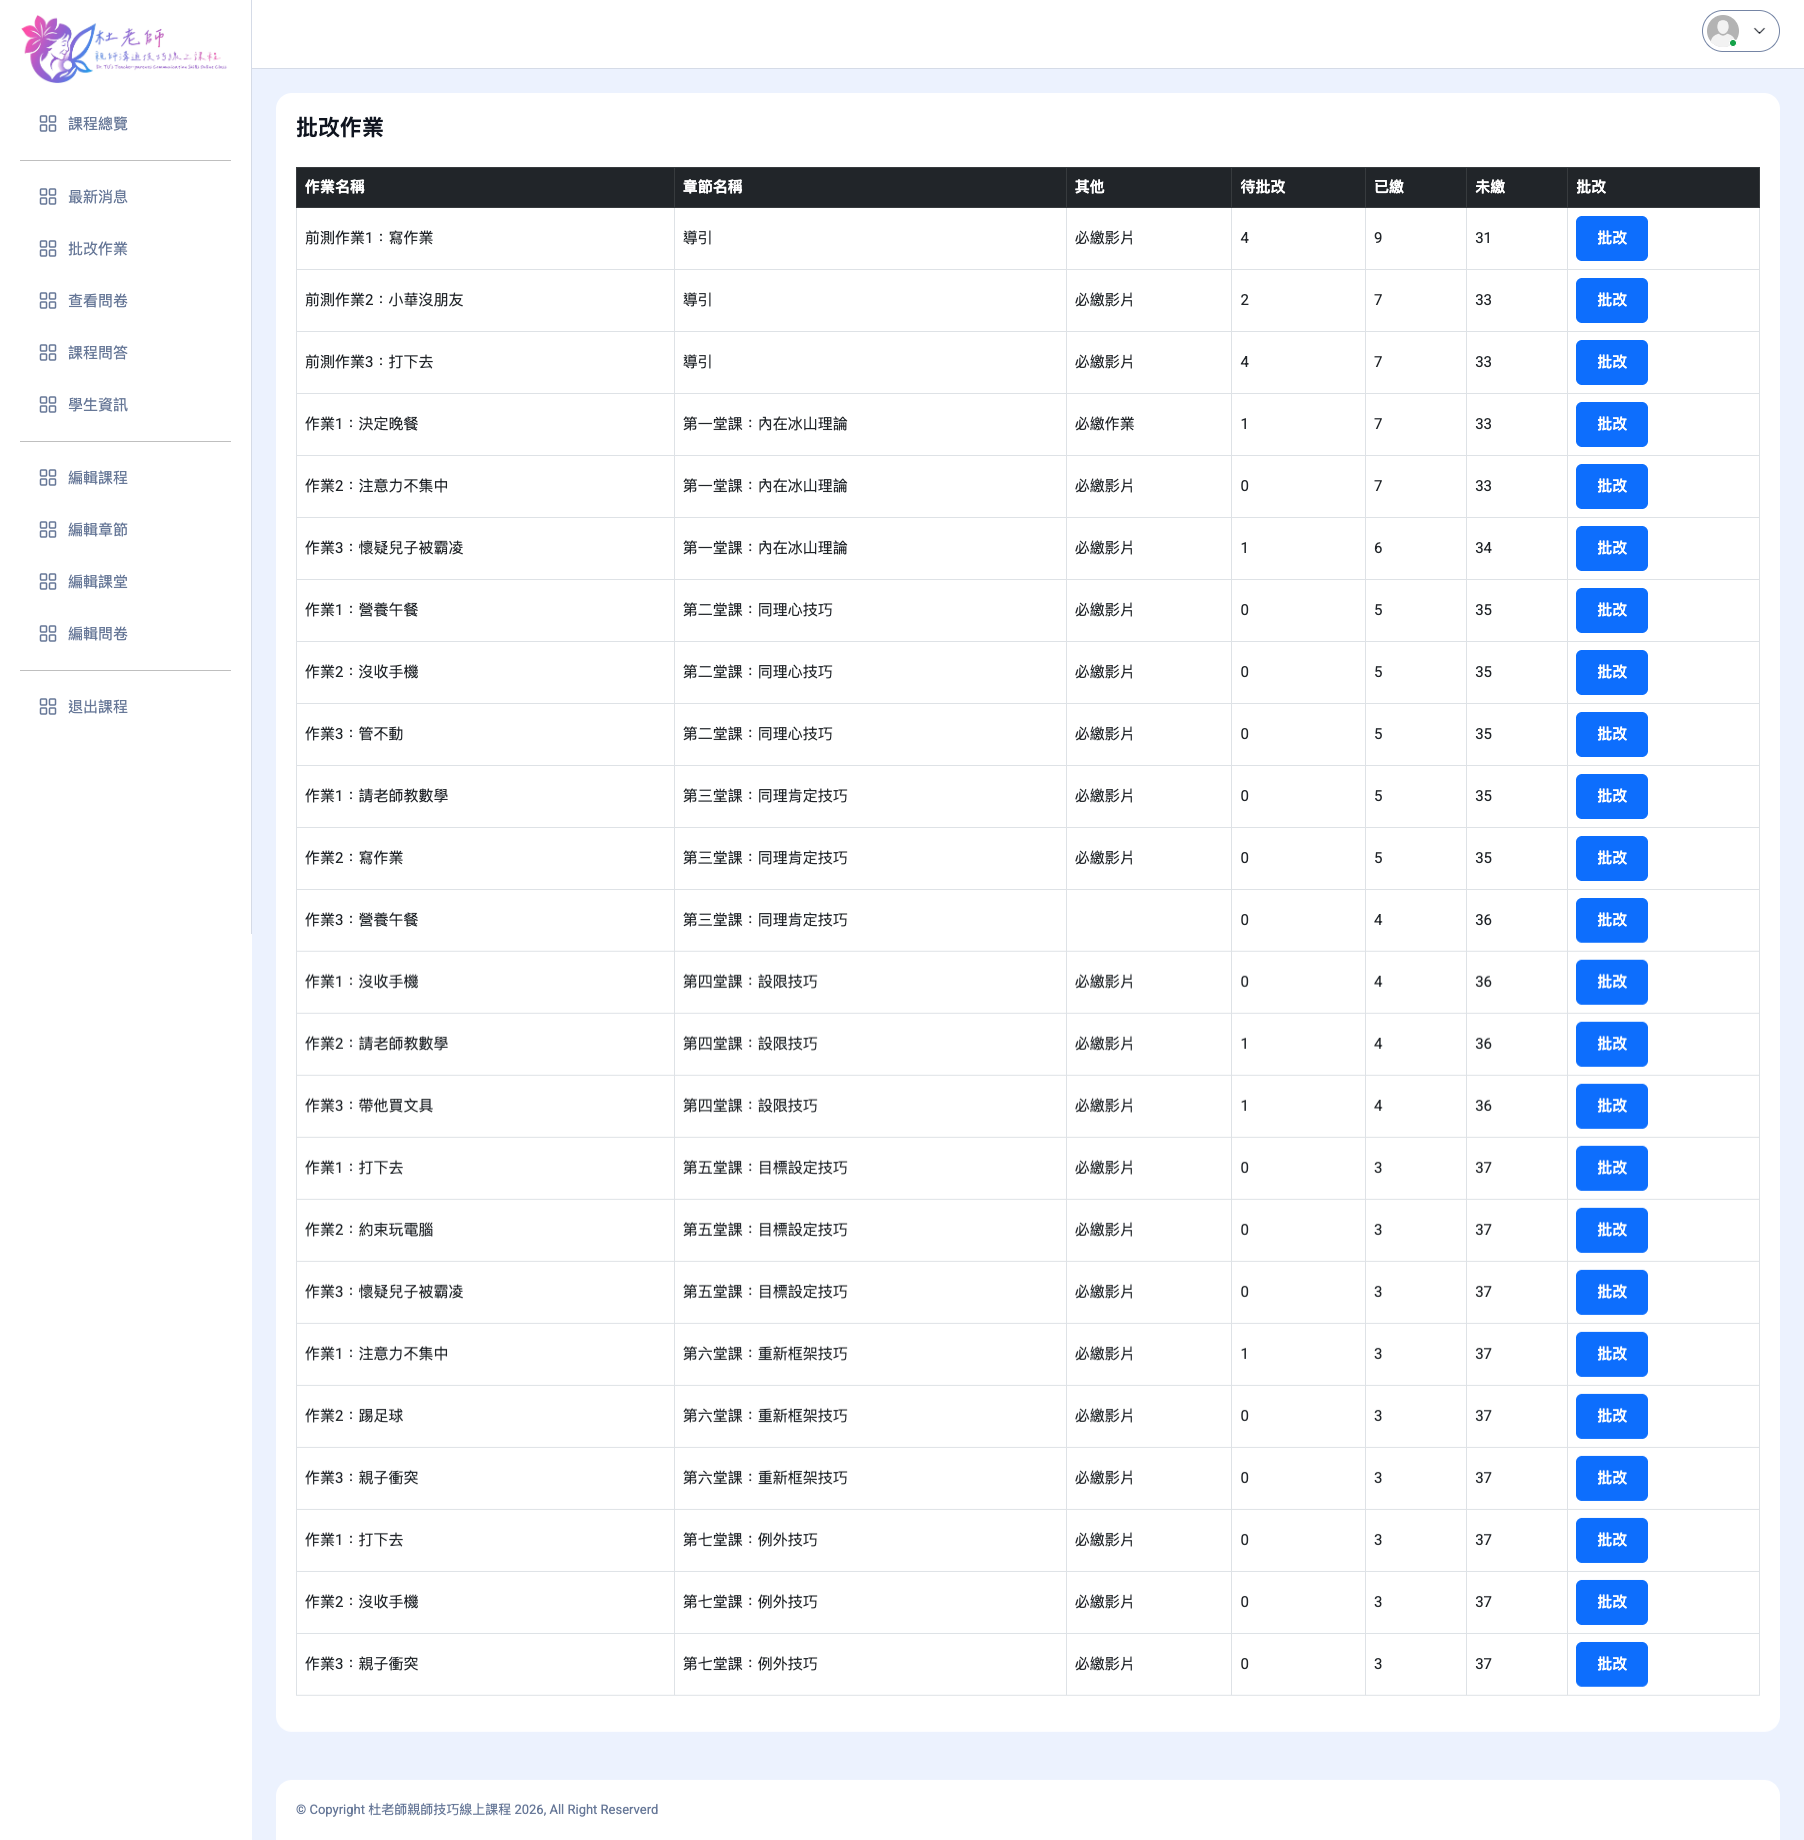Viewport: 1804px width, 1840px height.
Task: Click the grid icon beside 編輯課程
Action: (x=48, y=478)
